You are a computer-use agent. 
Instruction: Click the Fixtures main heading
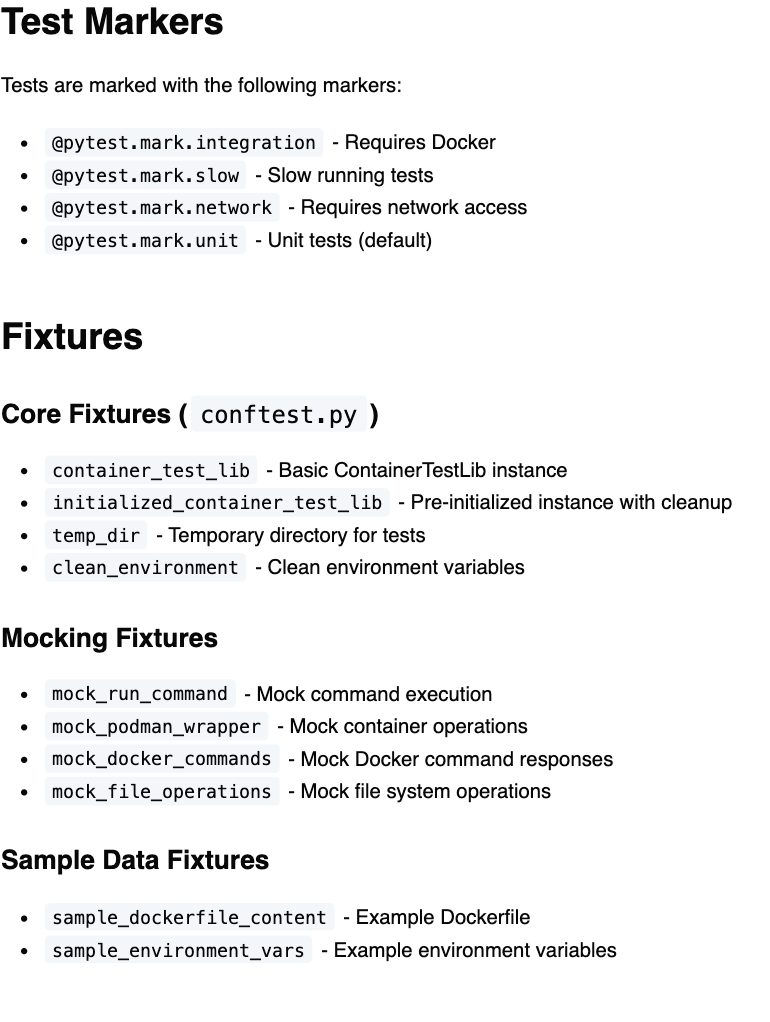[x=72, y=337]
